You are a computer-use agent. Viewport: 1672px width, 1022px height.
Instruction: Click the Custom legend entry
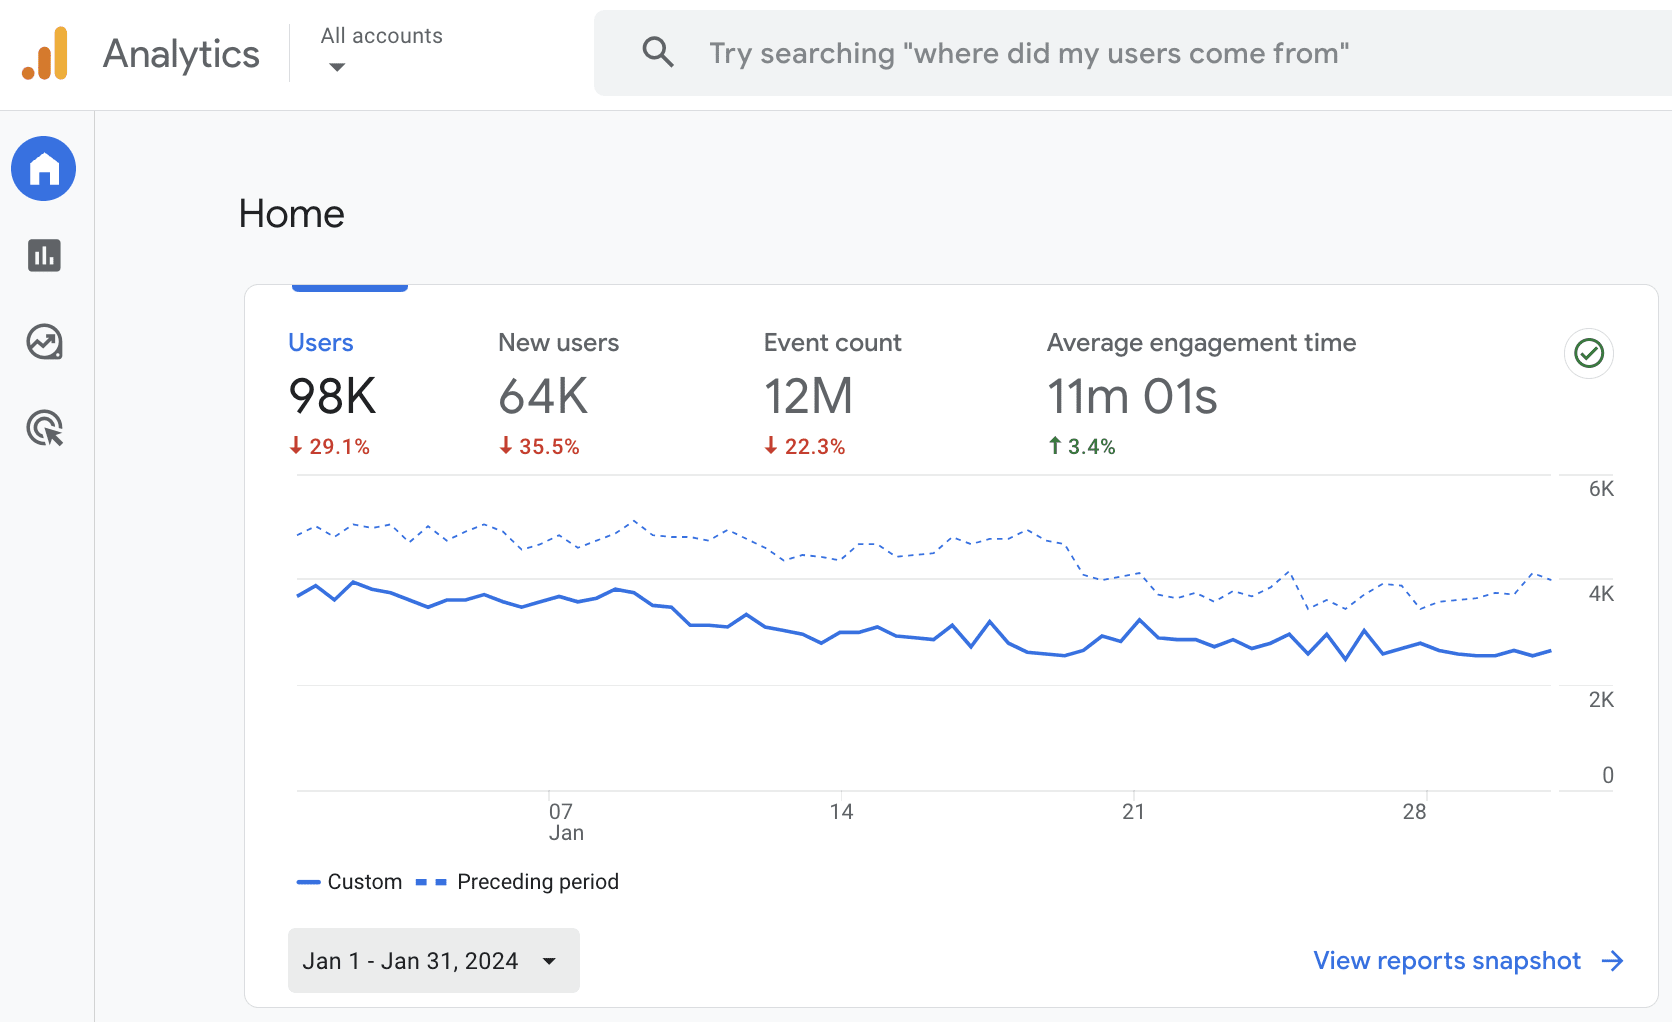coord(349,882)
